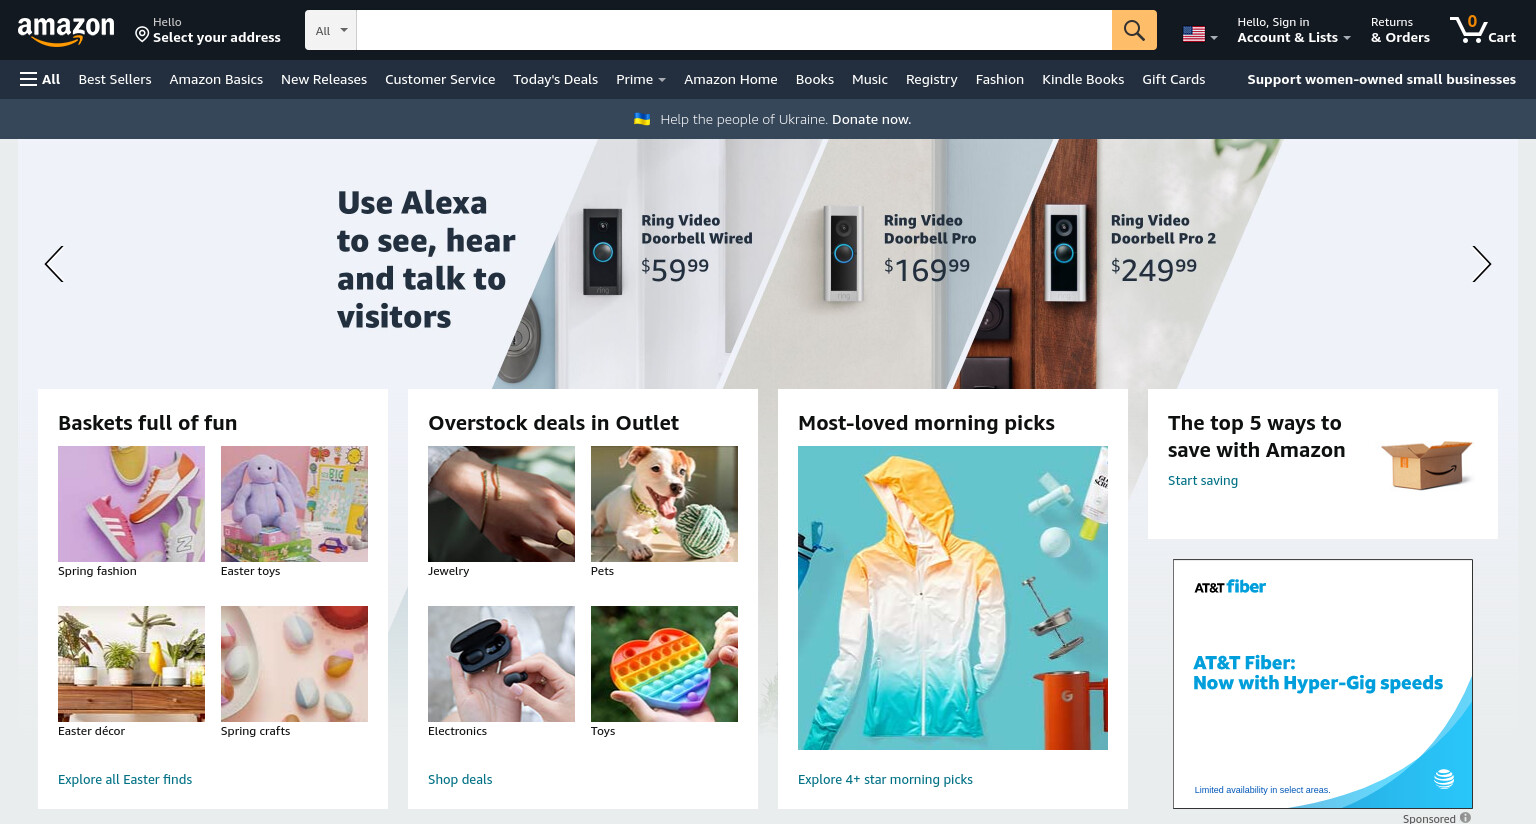Click the sponsored ad info icon
This screenshot has height=824, width=1536.
click(x=1465, y=818)
